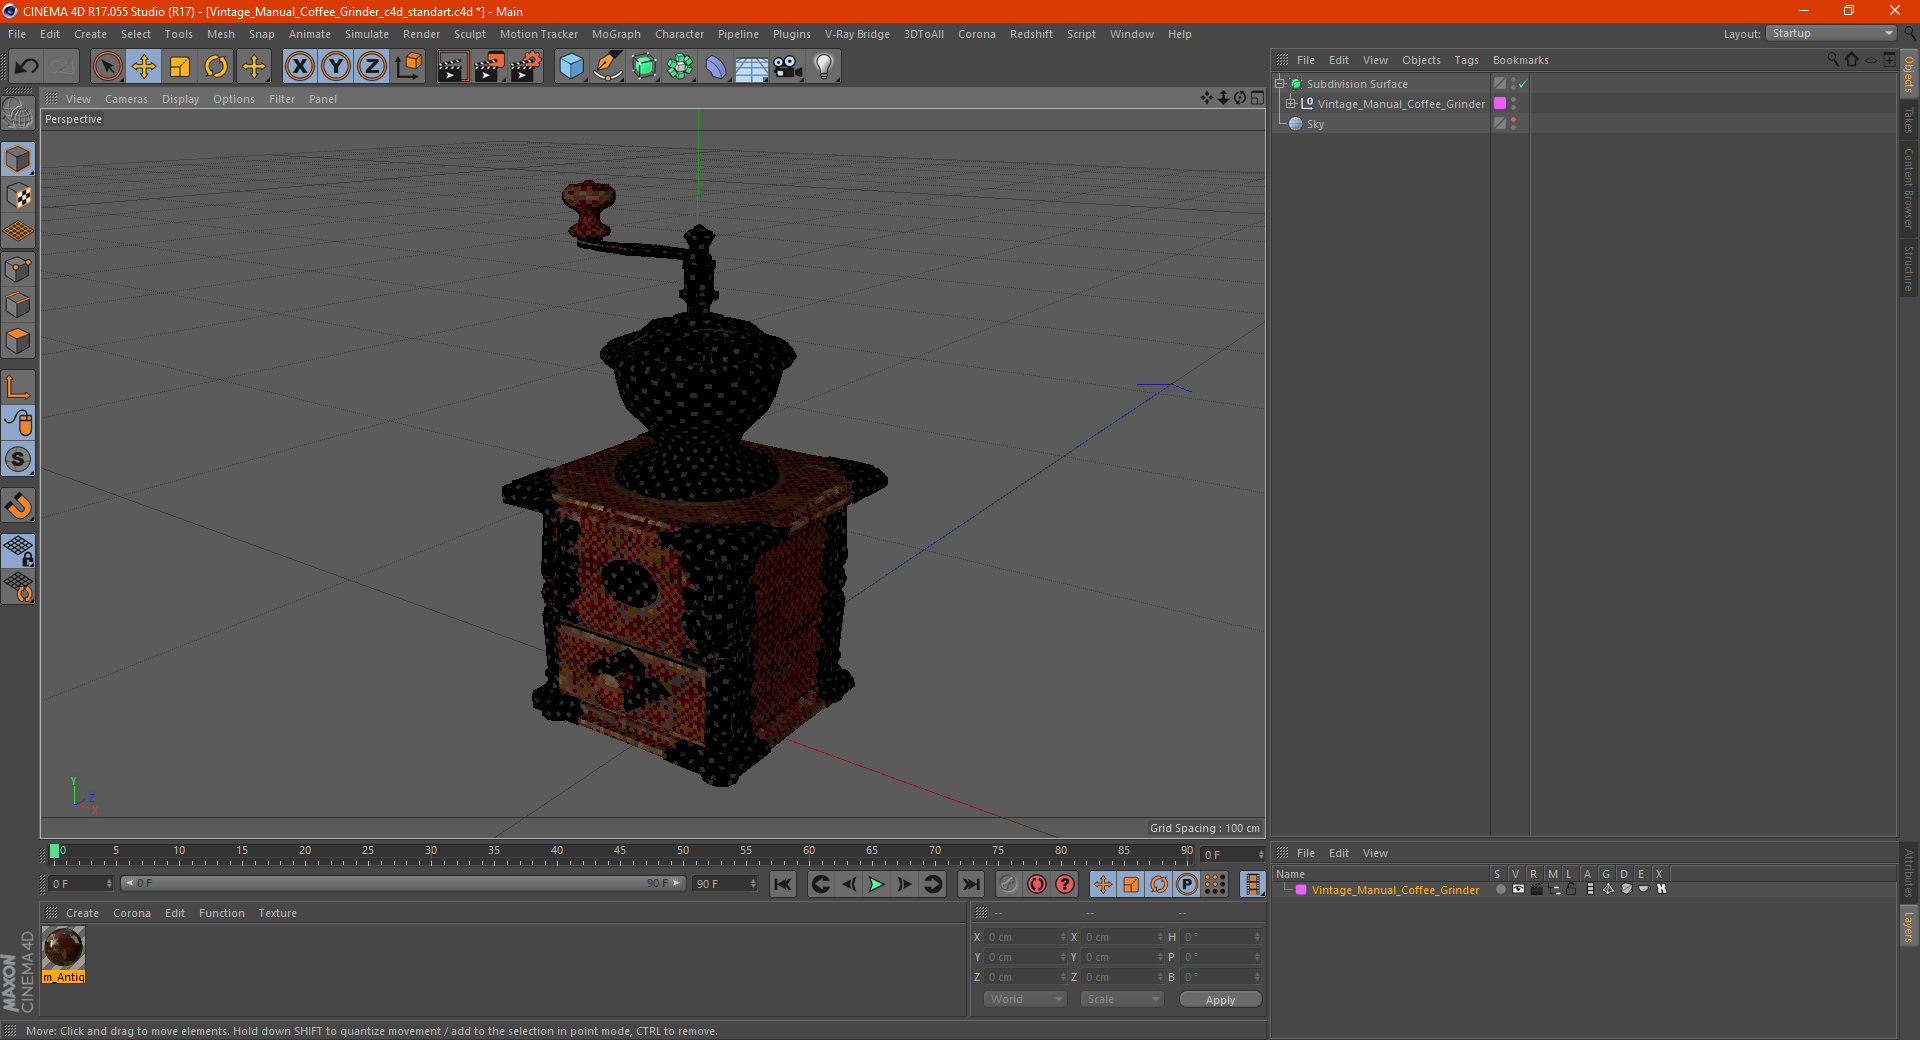Open the spline Pen tool
Screen dimensions: 1920x1040
click(607, 67)
